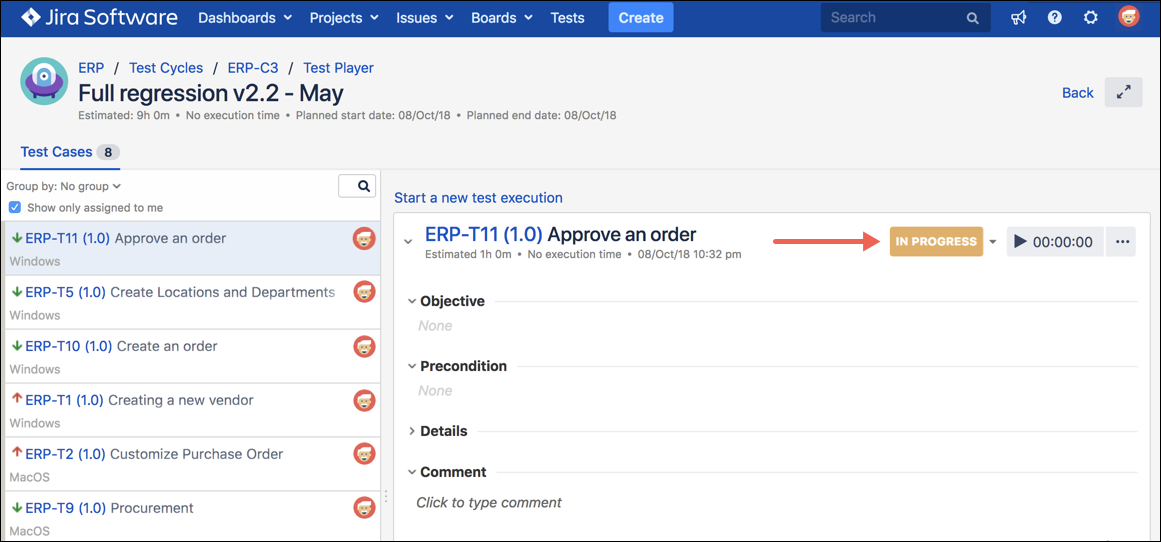Viewport: 1161px width, 542px height.
Task: Start the execution timer play button
Action: 1020,242
